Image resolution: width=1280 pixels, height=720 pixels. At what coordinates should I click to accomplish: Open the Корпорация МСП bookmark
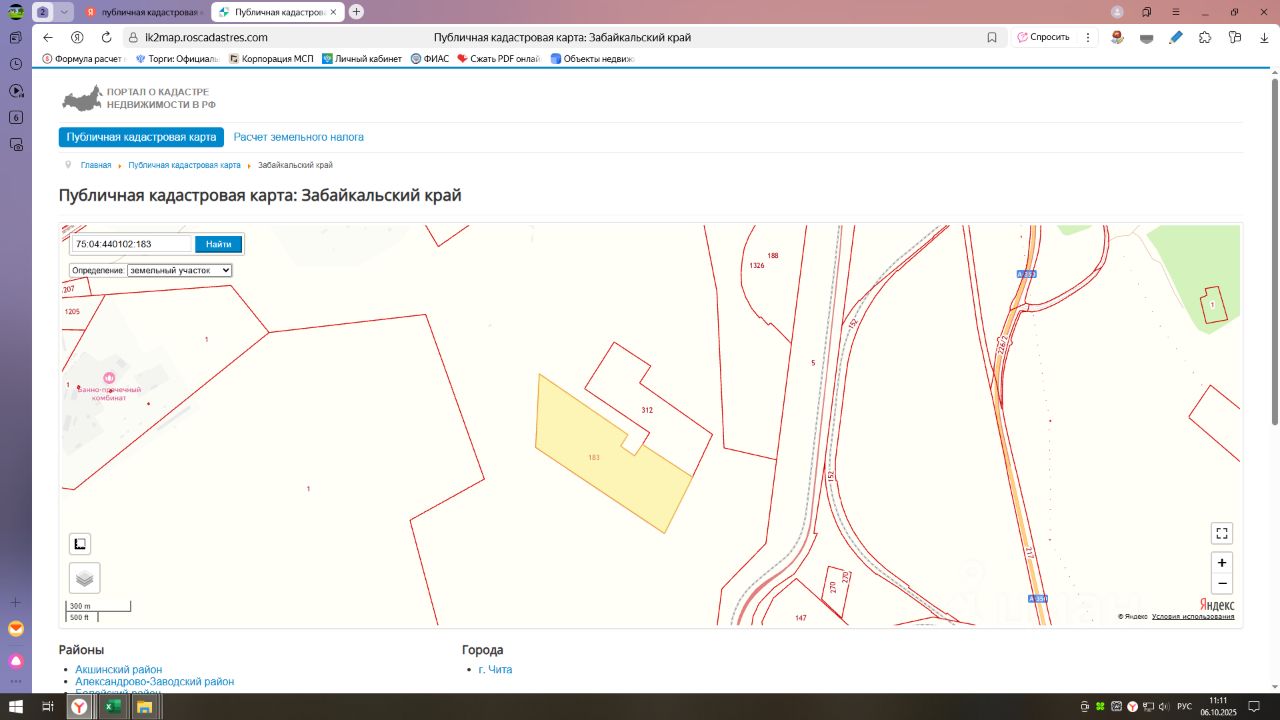point(271,59)
